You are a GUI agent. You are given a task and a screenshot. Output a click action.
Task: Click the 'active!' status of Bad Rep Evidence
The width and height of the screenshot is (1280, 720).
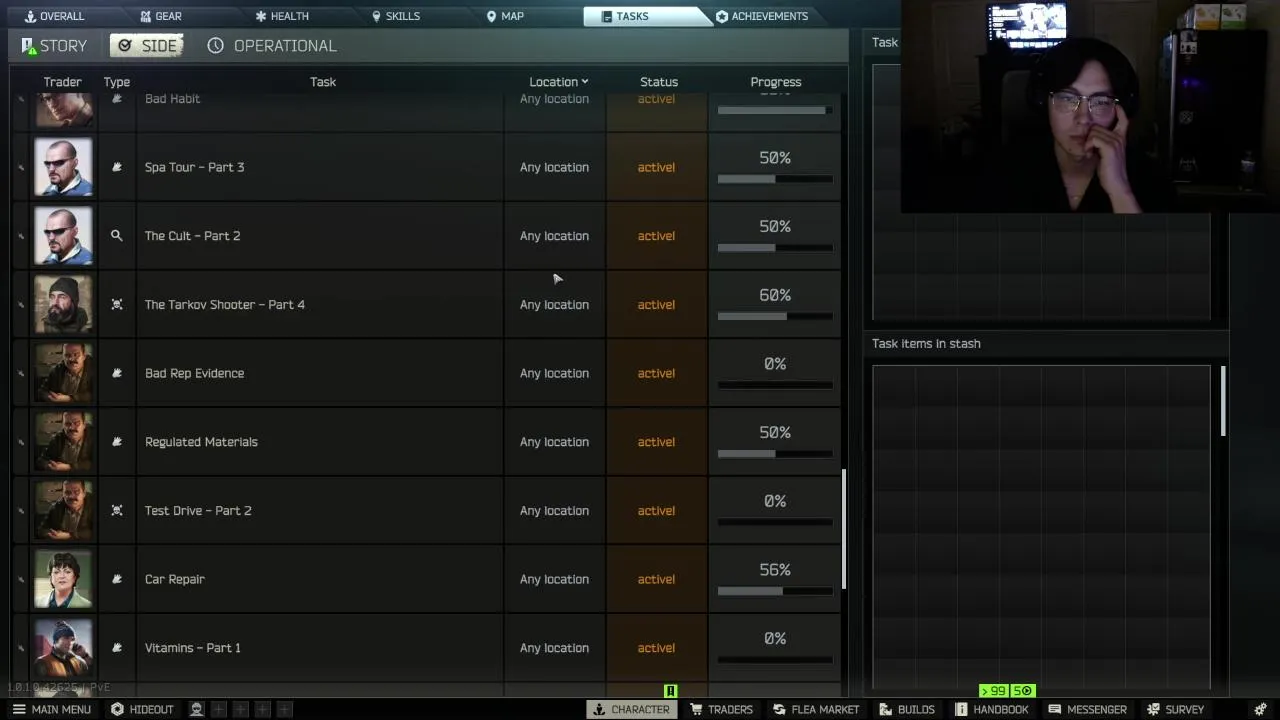pos(656,373)
